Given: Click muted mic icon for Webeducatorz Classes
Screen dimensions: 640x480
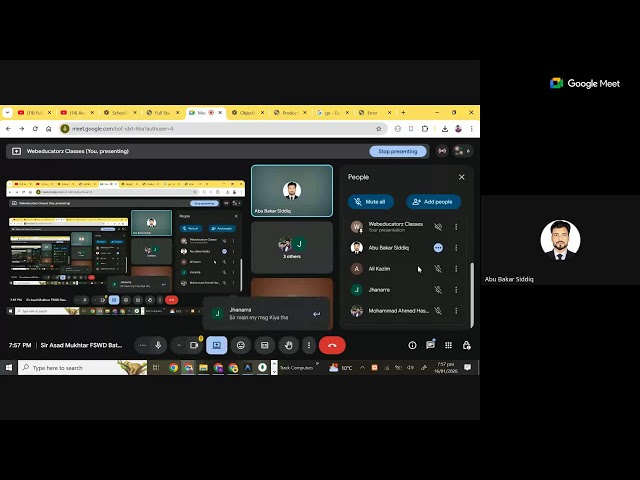Looking at the screenshot, I should pyautogui.click(x=438, y=227).
